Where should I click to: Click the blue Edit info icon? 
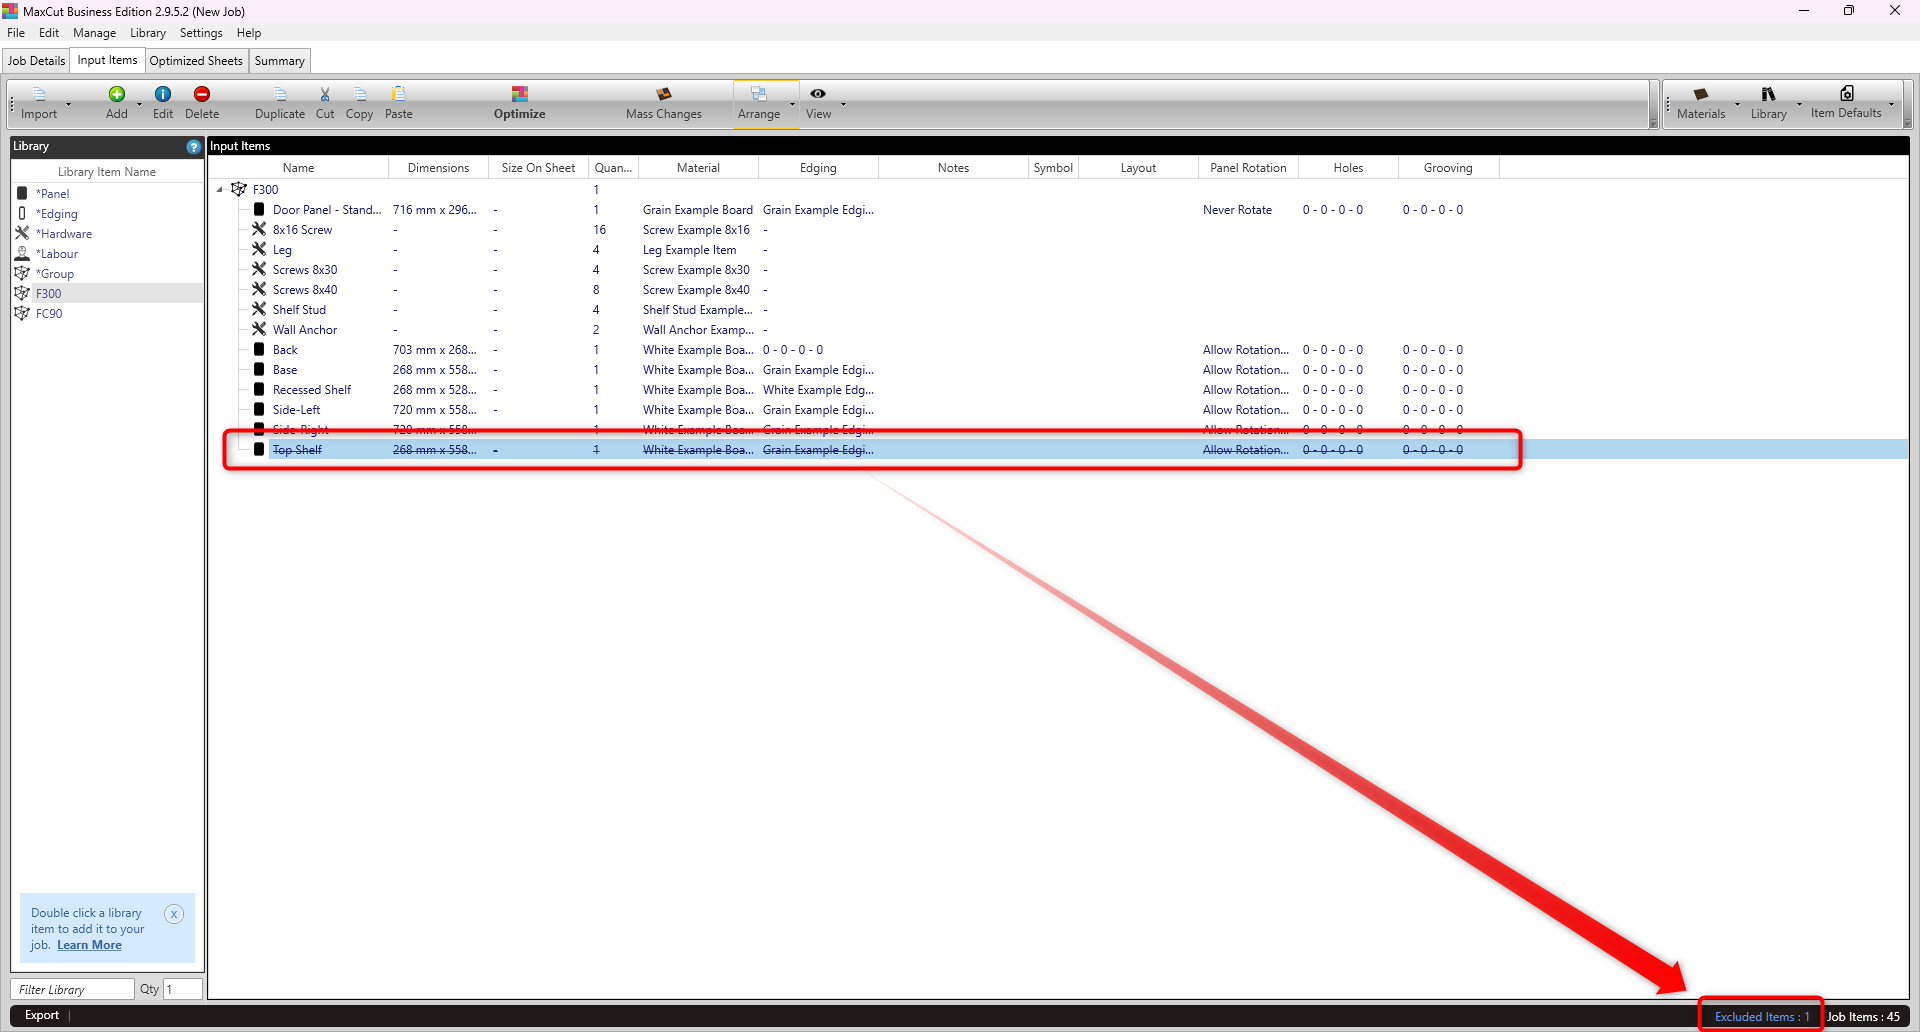[x=163, y=94]
